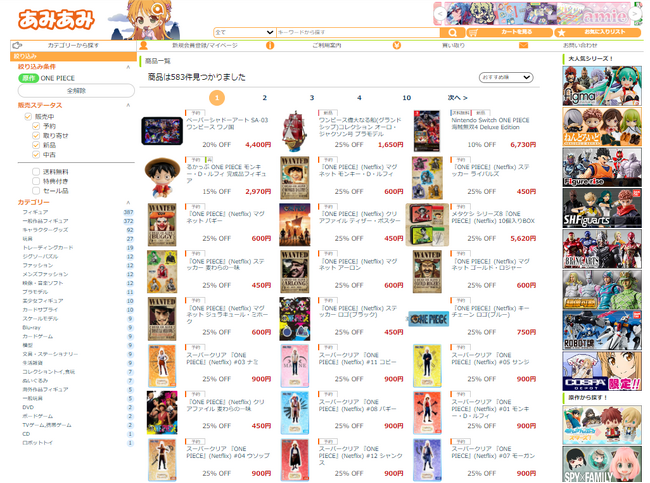This screenshot has width=650, height=483.
Task: Click the 全解除 clear filters button
Action: pos(76,90)
